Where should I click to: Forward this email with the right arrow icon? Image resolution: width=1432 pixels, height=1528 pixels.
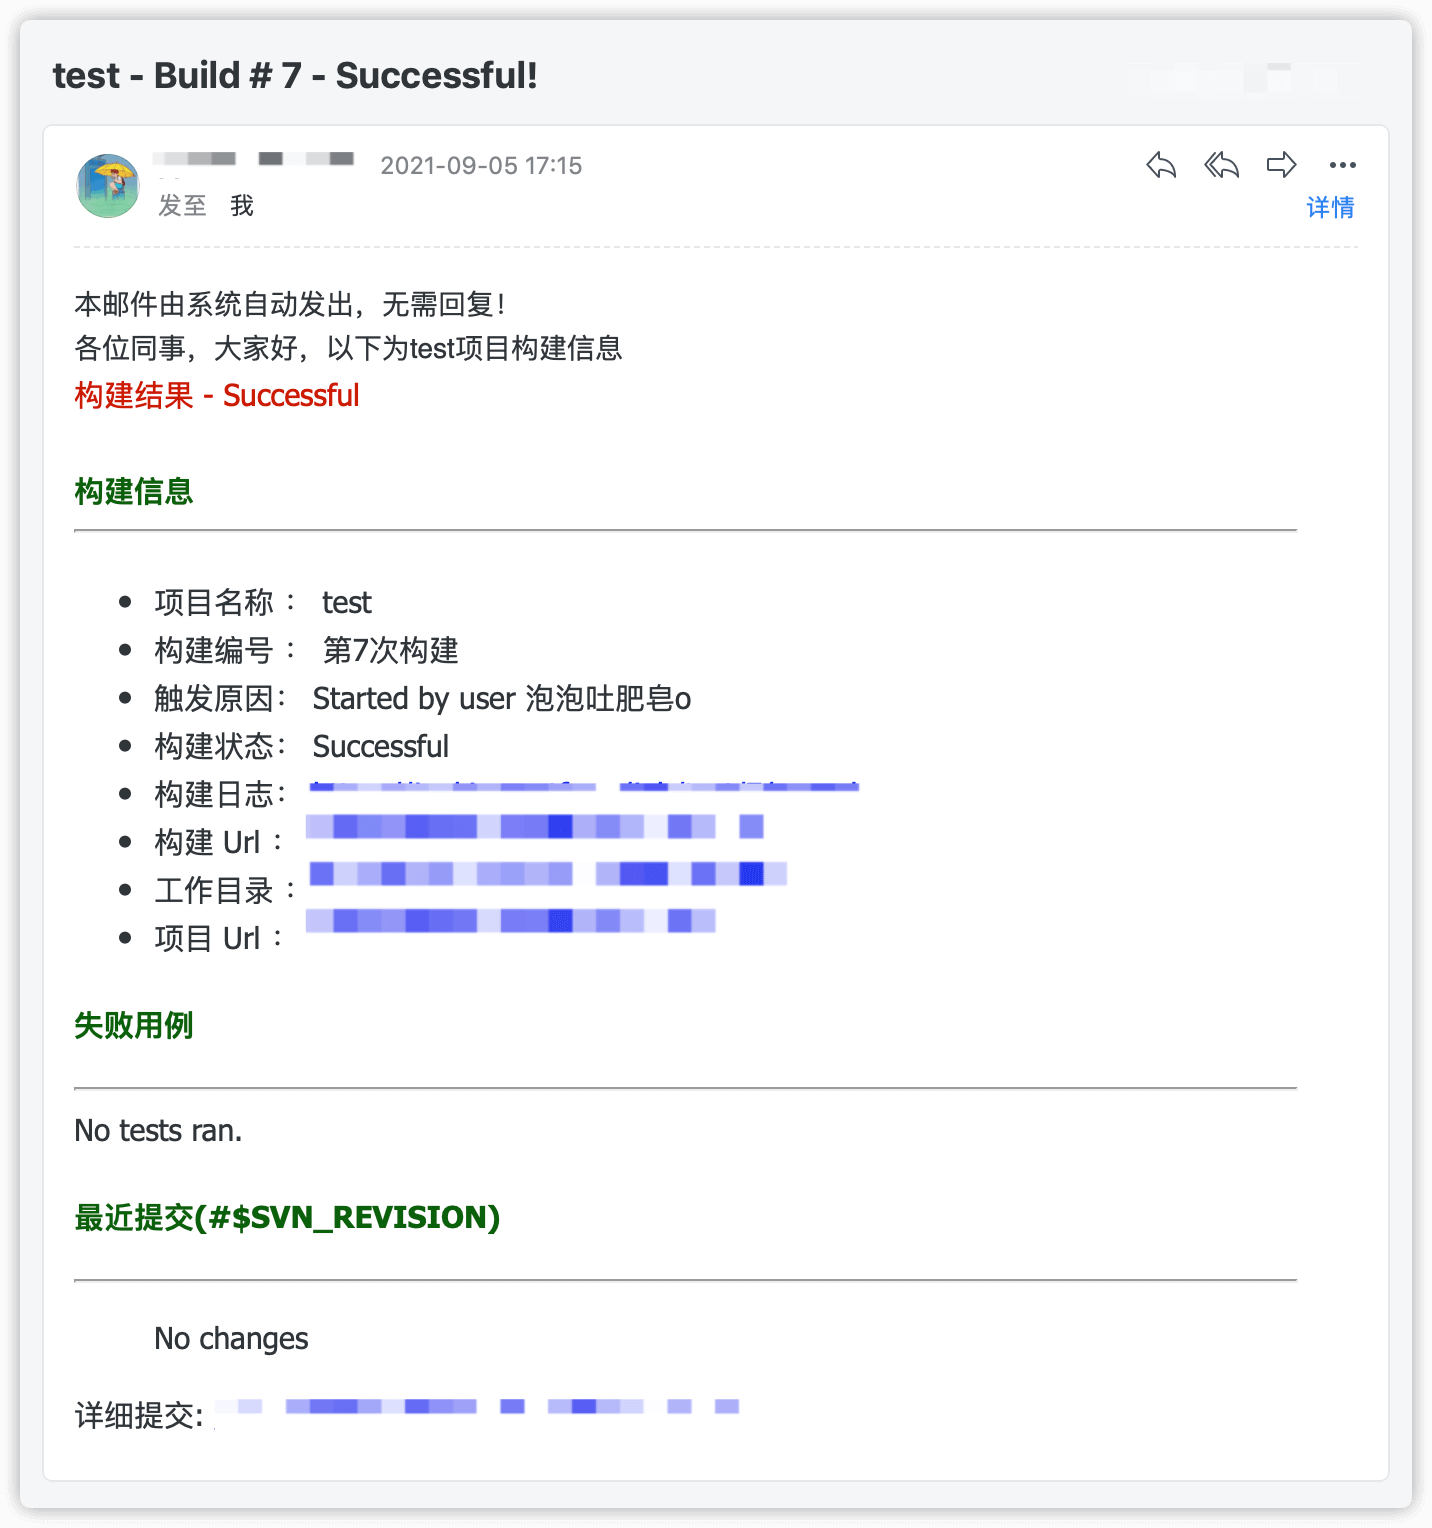pyautogui.click(x=1281, y=165)
